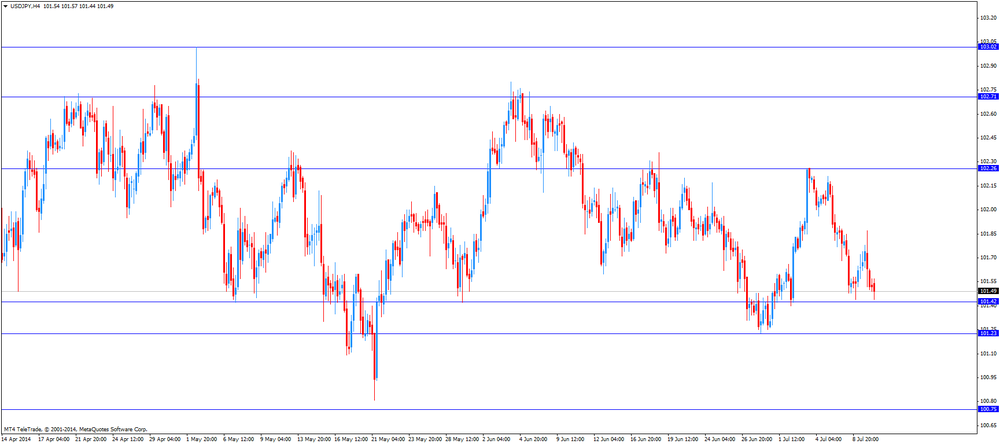Screen dimensions: 1000x444
Task: Select the 103.02 horizontal line price tag
Action: [x=988, y=47]
